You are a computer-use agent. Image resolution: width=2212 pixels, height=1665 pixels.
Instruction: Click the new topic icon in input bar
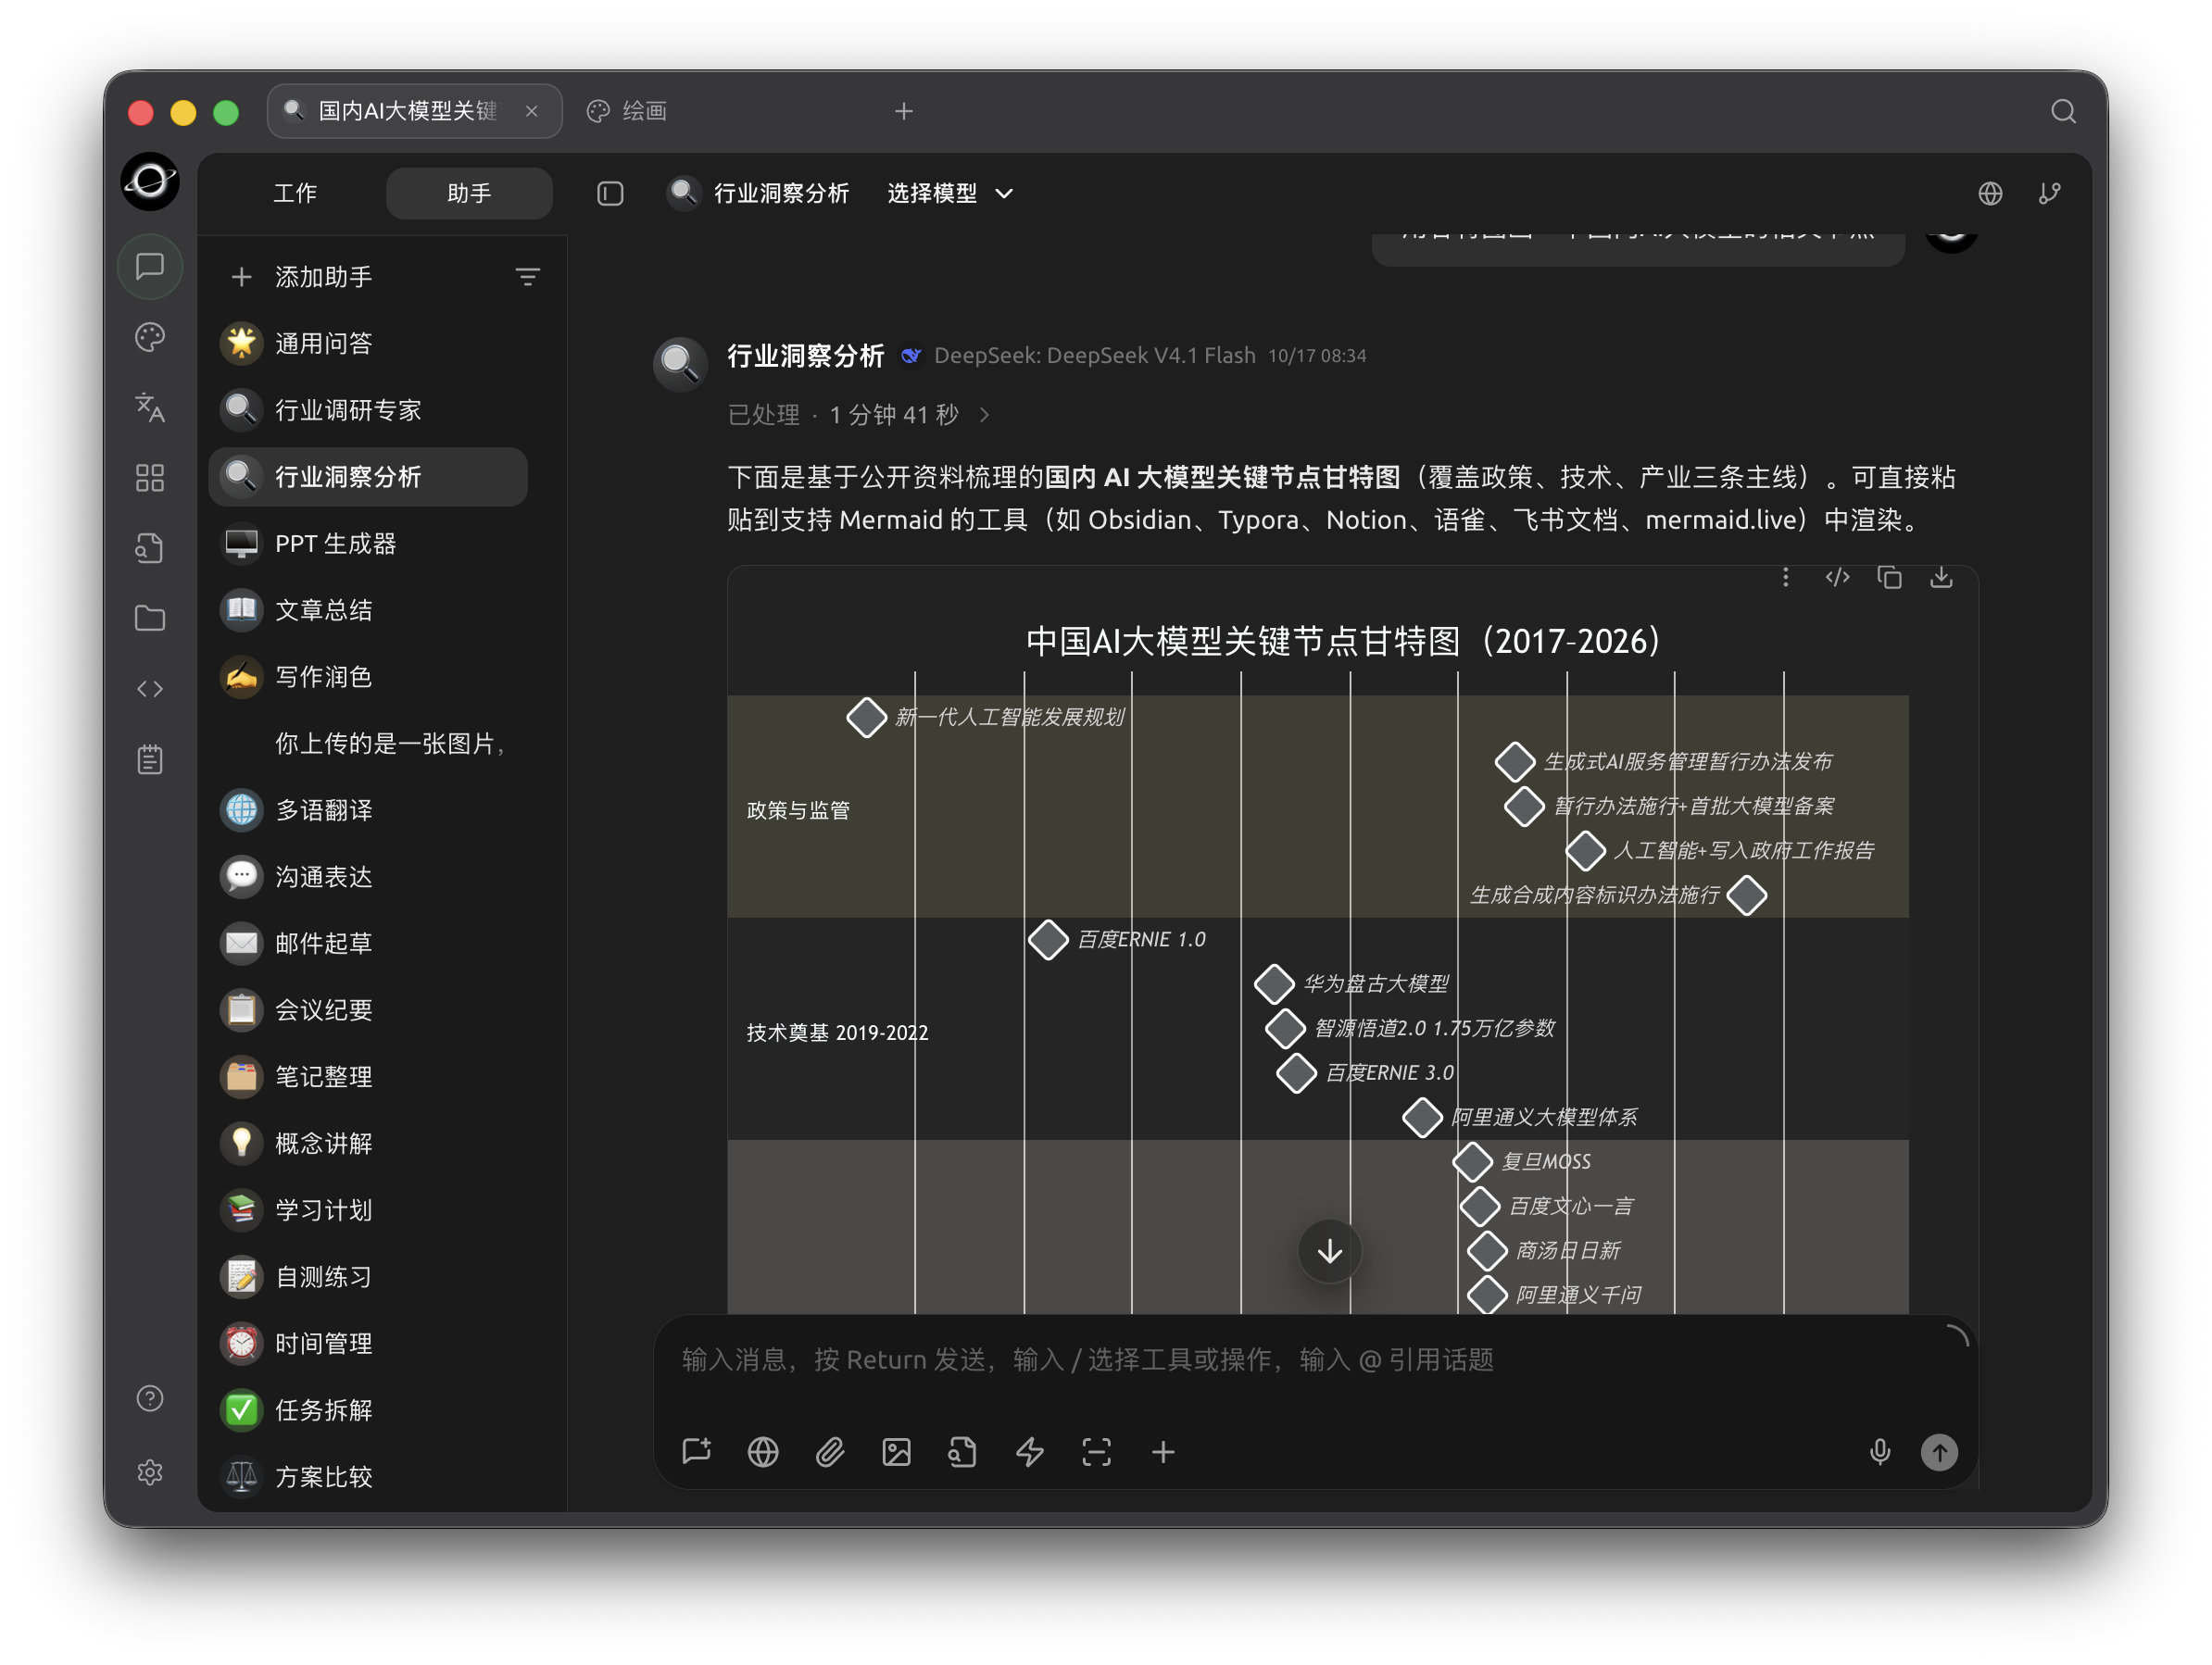(x=697, y=1452)
